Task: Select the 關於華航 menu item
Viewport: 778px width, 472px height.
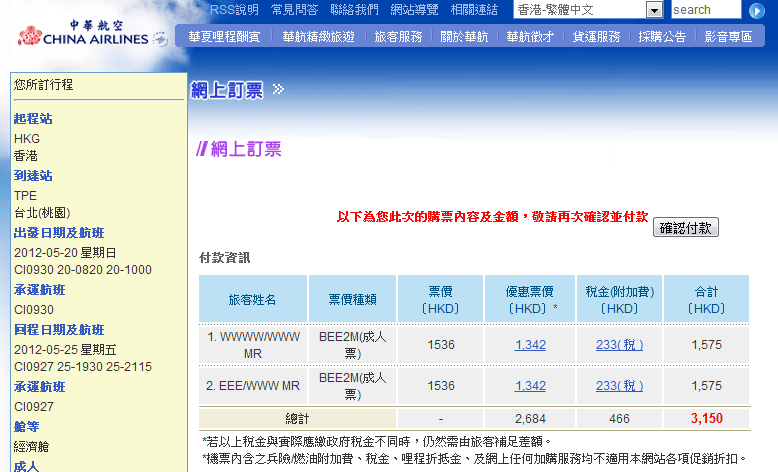Action: 464,37
